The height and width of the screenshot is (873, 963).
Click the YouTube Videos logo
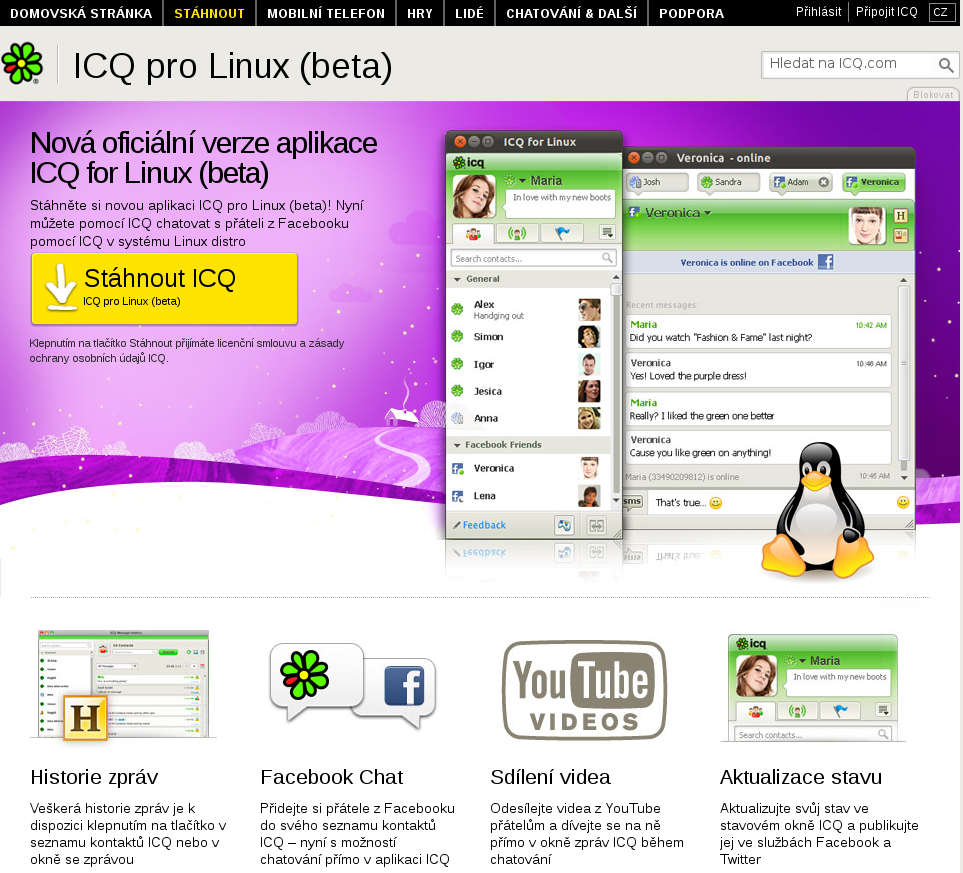pyautogui.click(x=584, y=687)
